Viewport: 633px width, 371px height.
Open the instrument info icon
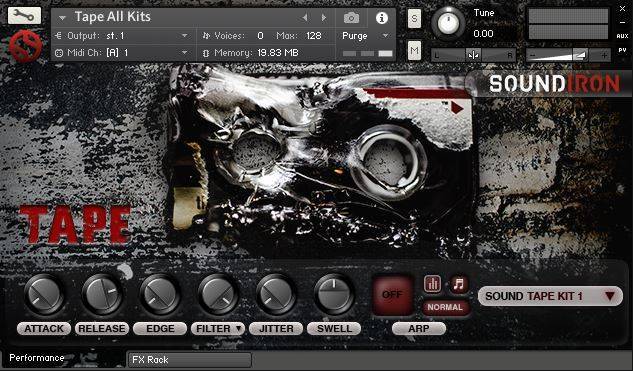[x=381, y=18]
